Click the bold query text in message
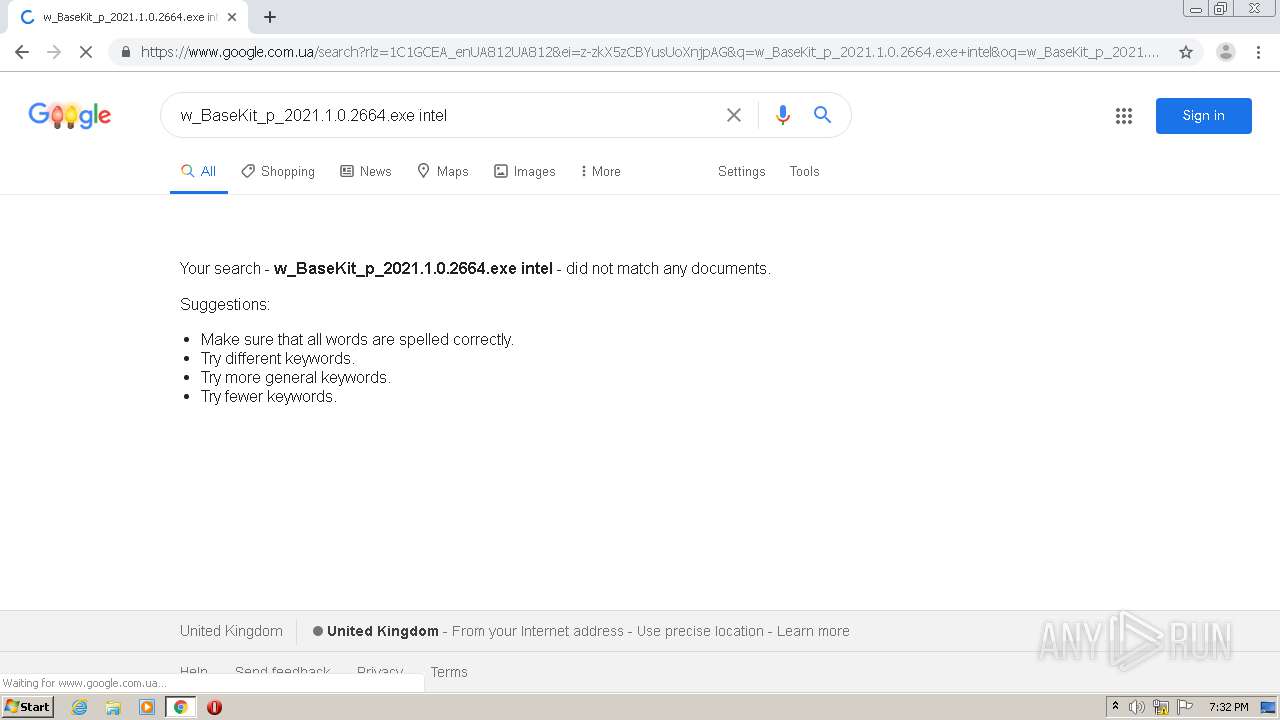This screenshot has width=1280, height=720. pyautogui.click(x=413, y=268)
